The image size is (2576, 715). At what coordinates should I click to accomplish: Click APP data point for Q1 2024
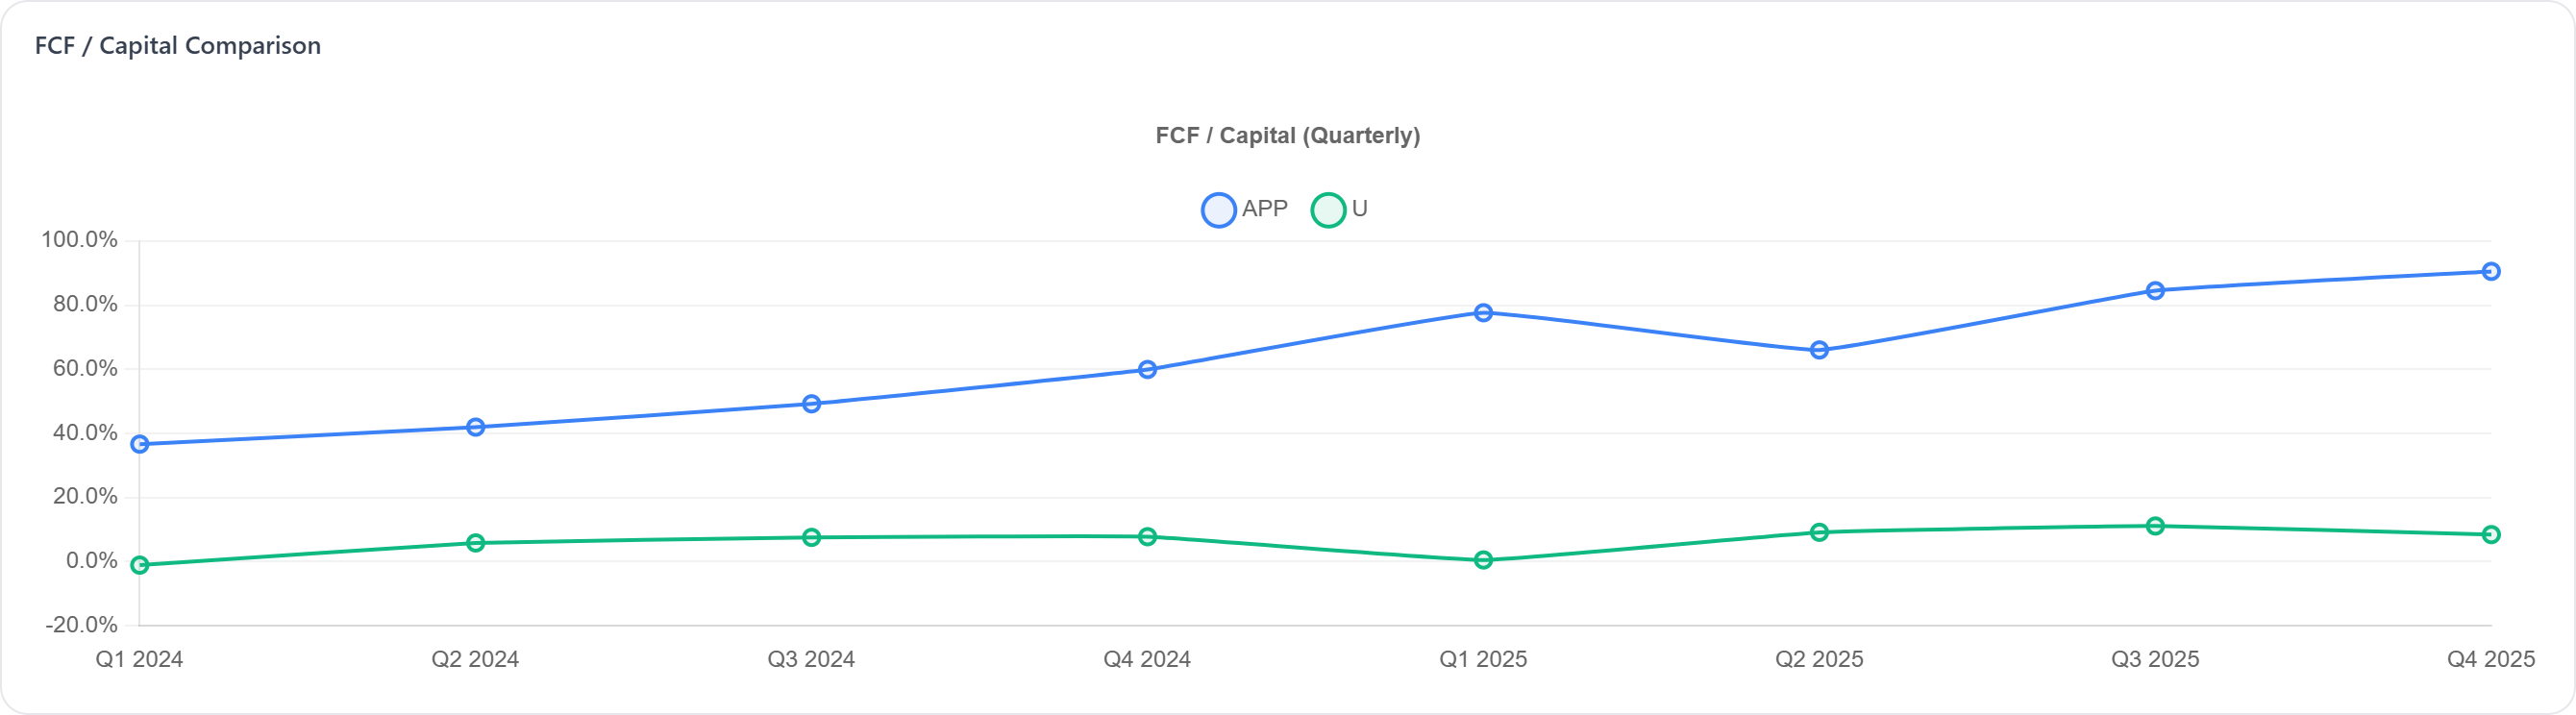tap(140, 444)
